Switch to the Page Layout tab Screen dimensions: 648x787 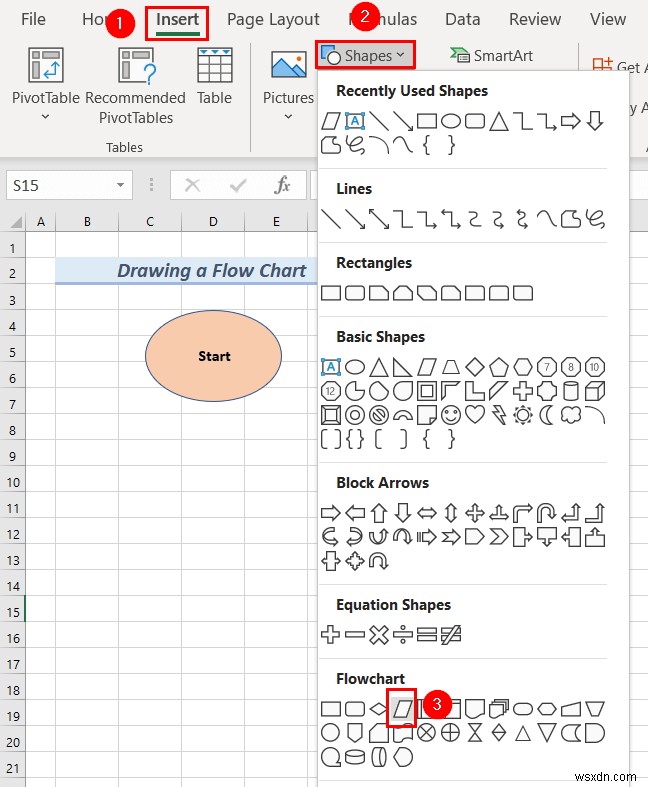(x=273, y=19)
